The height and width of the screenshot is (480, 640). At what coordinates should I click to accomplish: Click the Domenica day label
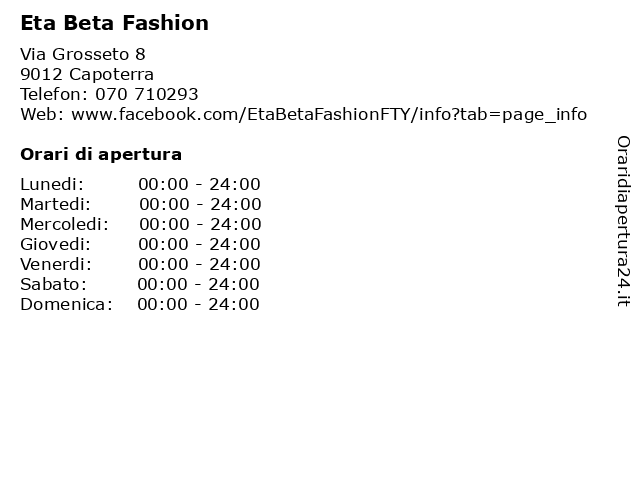click(66, 304)
